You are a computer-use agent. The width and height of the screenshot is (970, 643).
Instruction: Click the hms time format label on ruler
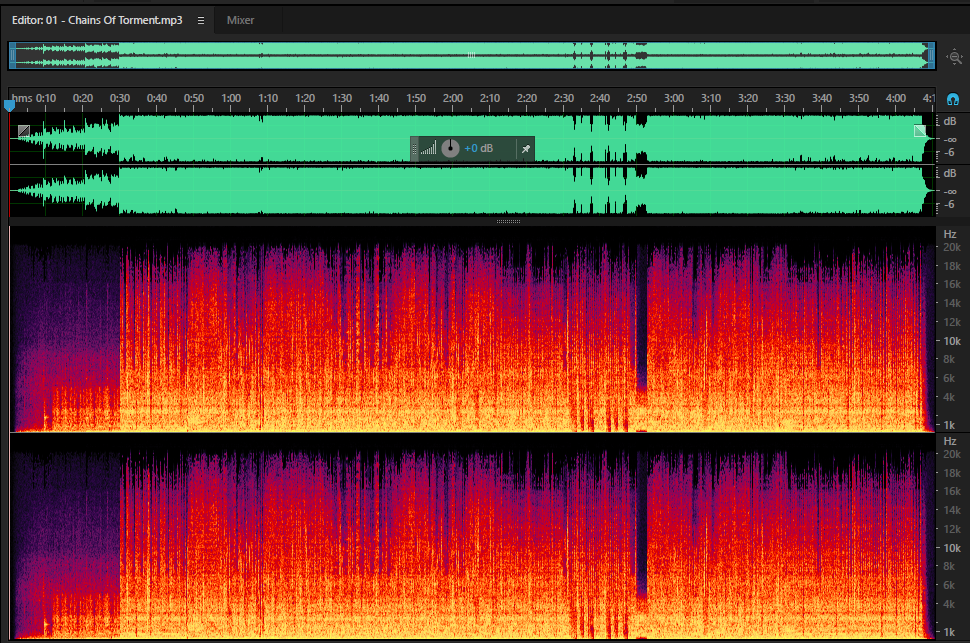click(x=22, y=98)
